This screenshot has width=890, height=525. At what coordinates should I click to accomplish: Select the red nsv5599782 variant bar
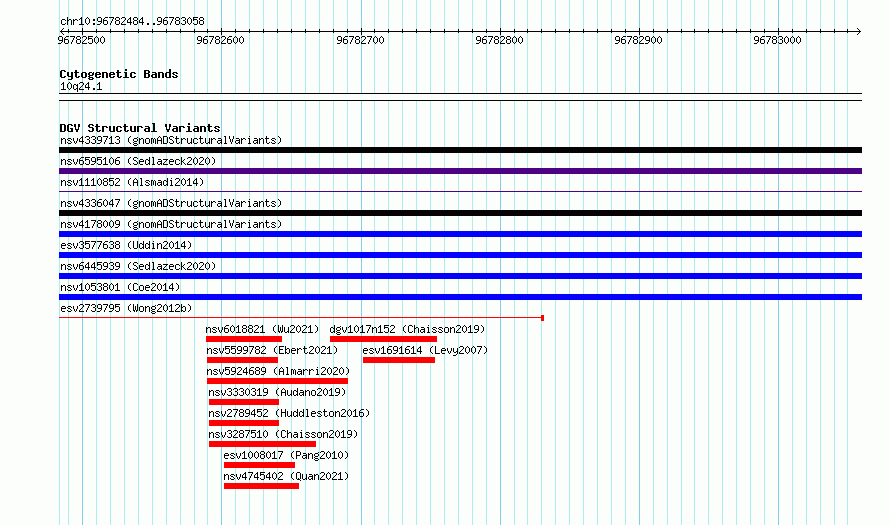coord(242,360)
